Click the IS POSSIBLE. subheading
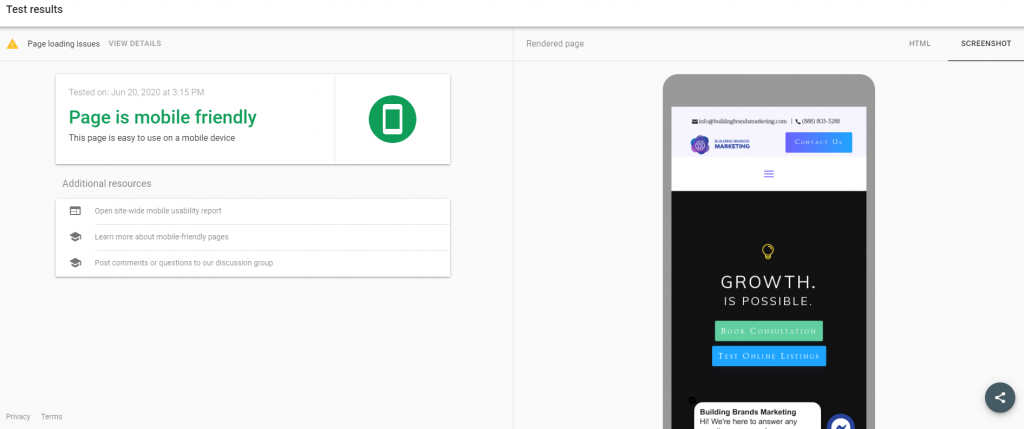The width and height of the screenshot is (1024, 429). (x=769, y=302)
